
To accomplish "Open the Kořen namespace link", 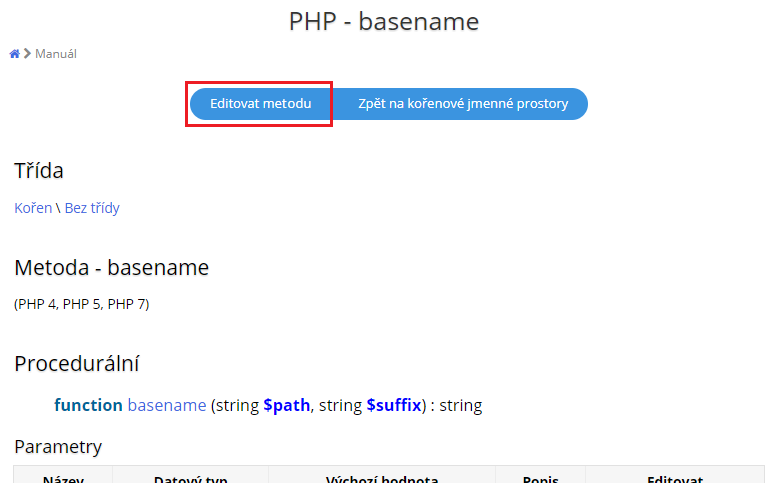I will (33, 208).
